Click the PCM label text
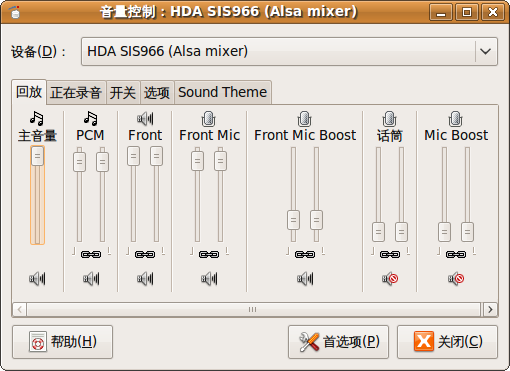Screen dimensions: 510x371 click(90, 135)
